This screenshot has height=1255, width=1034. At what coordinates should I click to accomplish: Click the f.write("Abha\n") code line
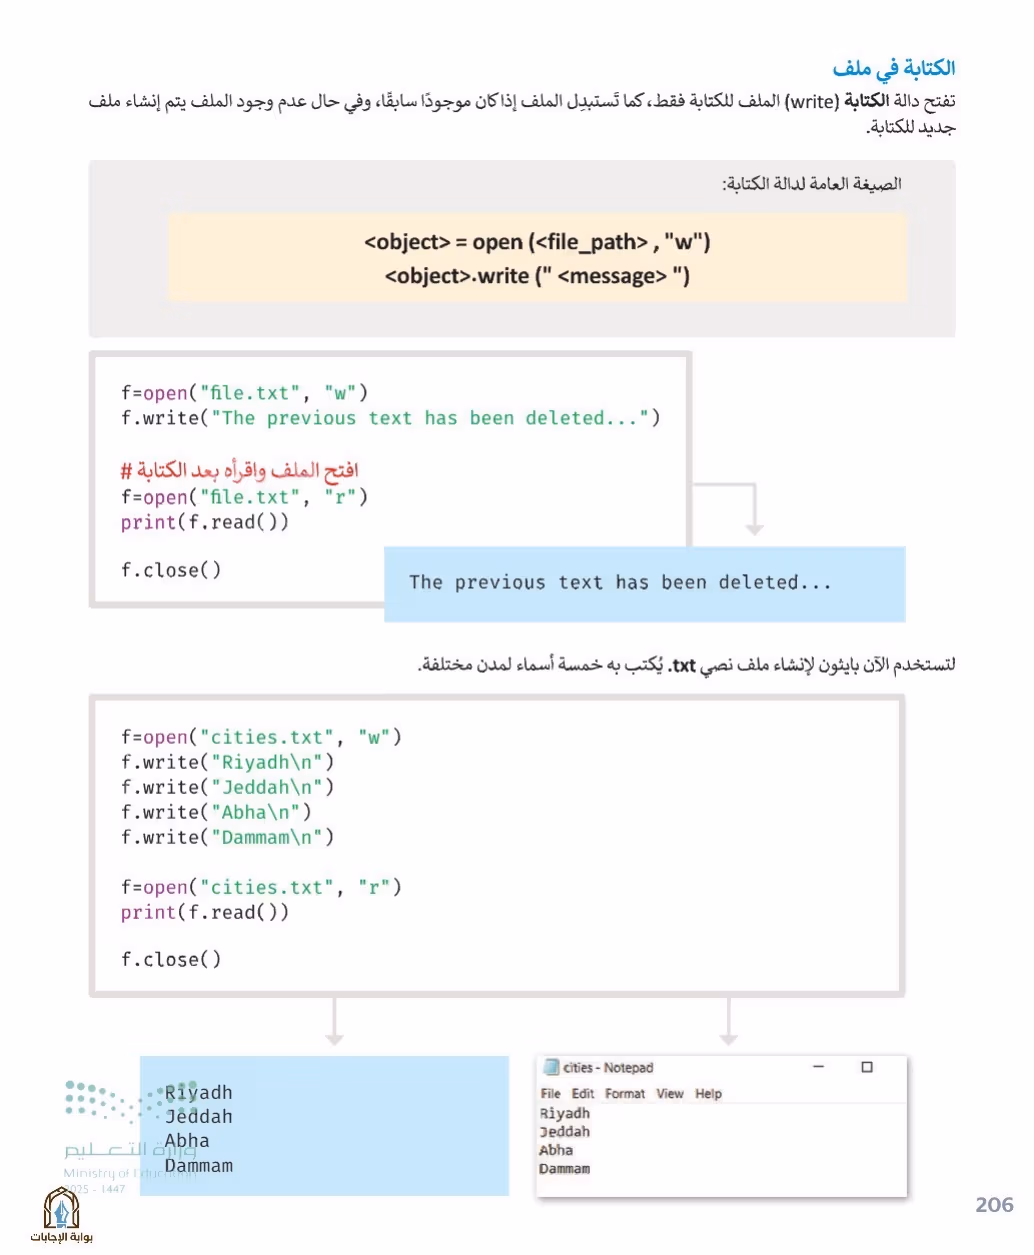pos(216,812)
